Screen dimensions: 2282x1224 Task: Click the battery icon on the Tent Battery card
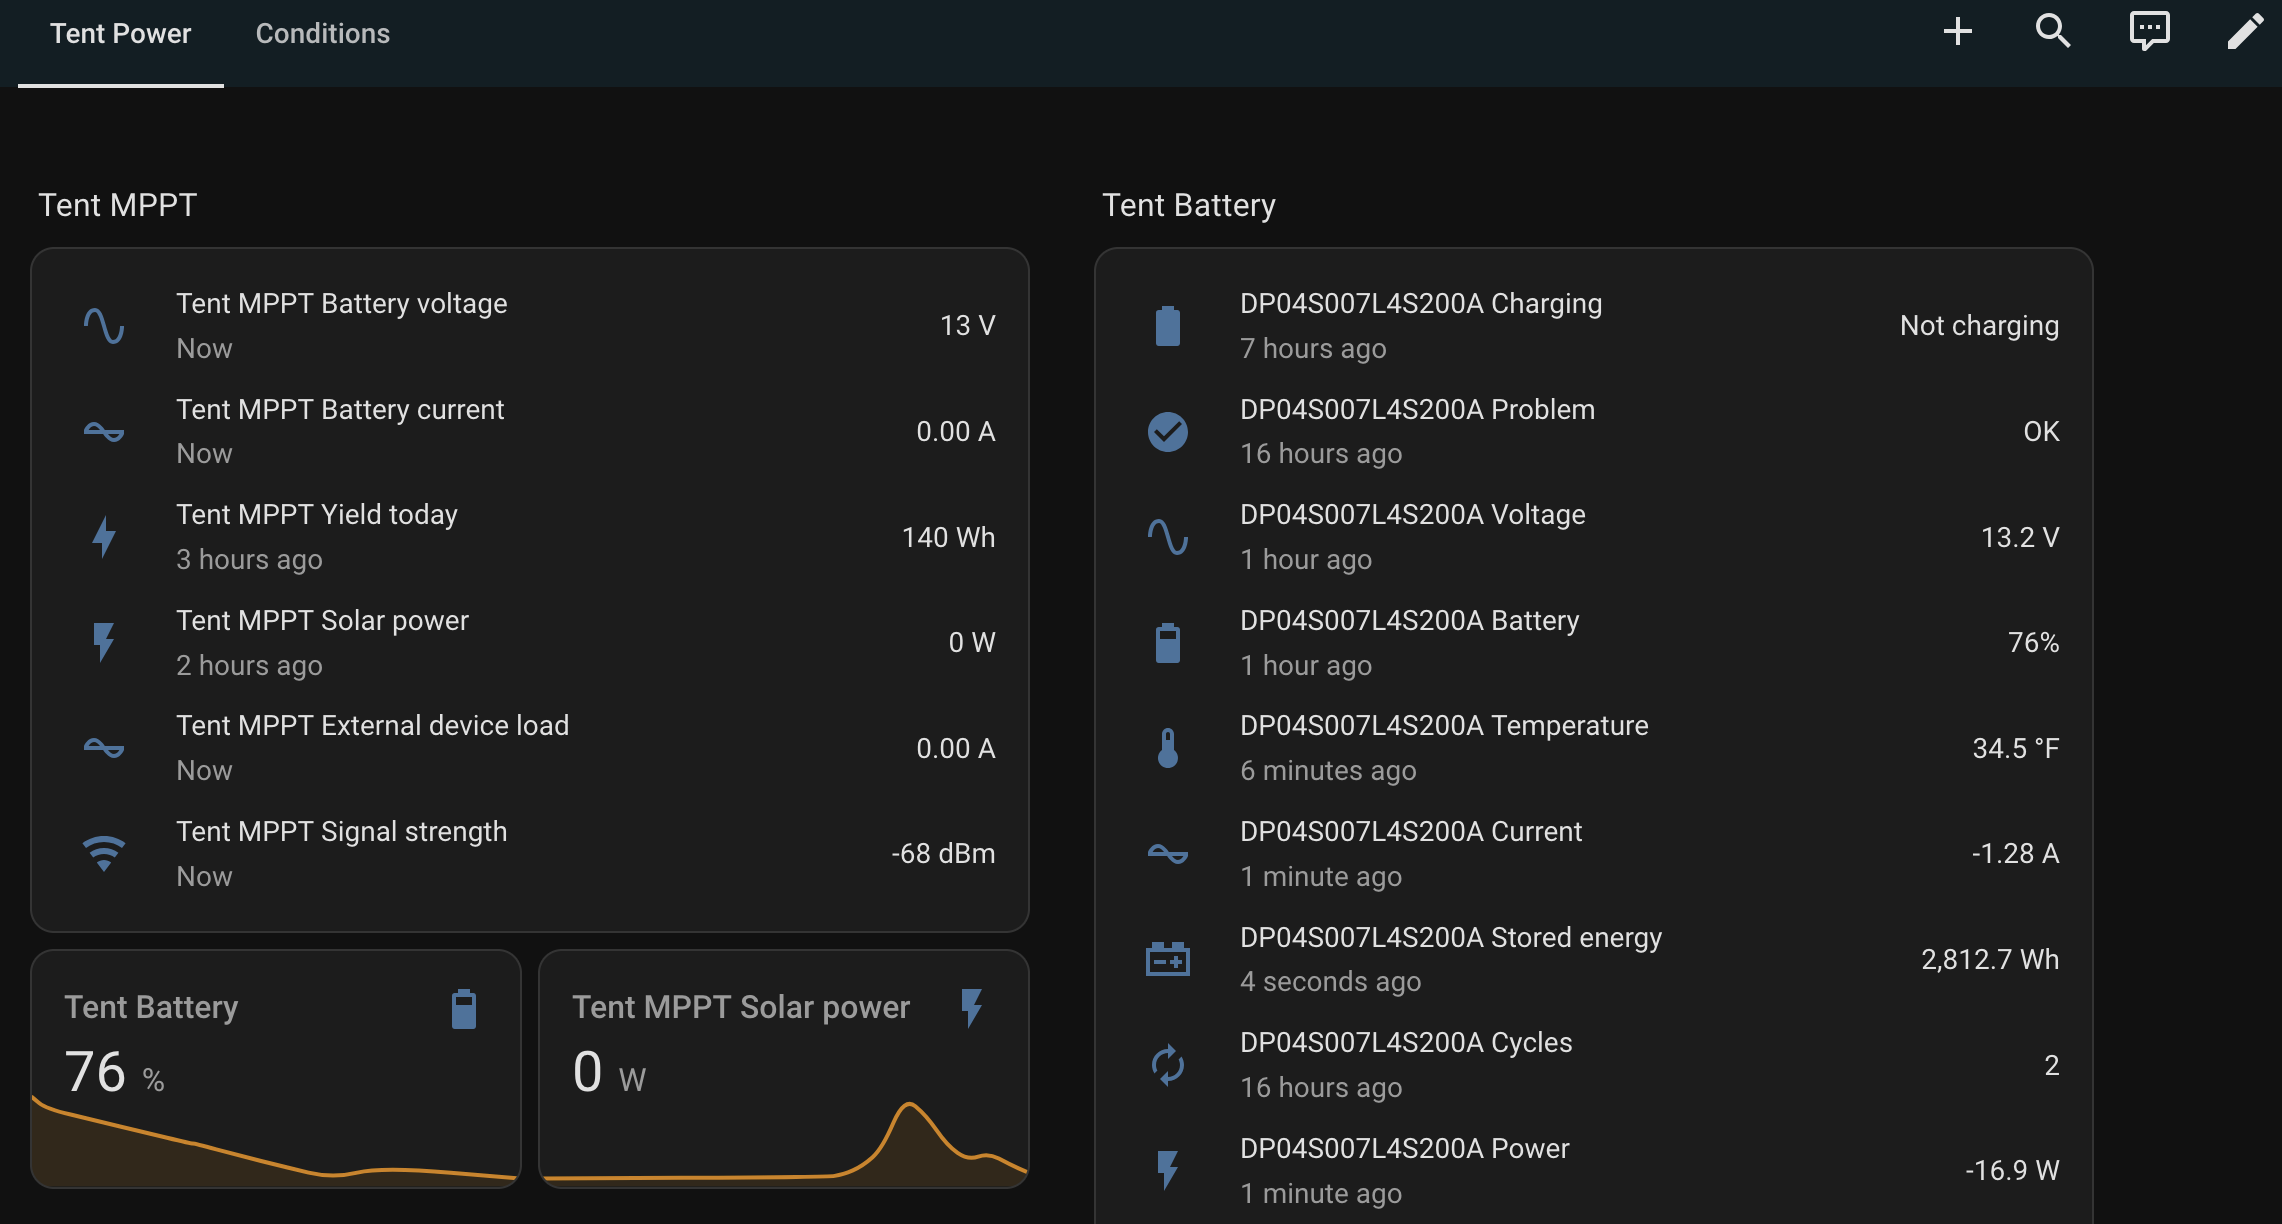(x=463, y=1009)
